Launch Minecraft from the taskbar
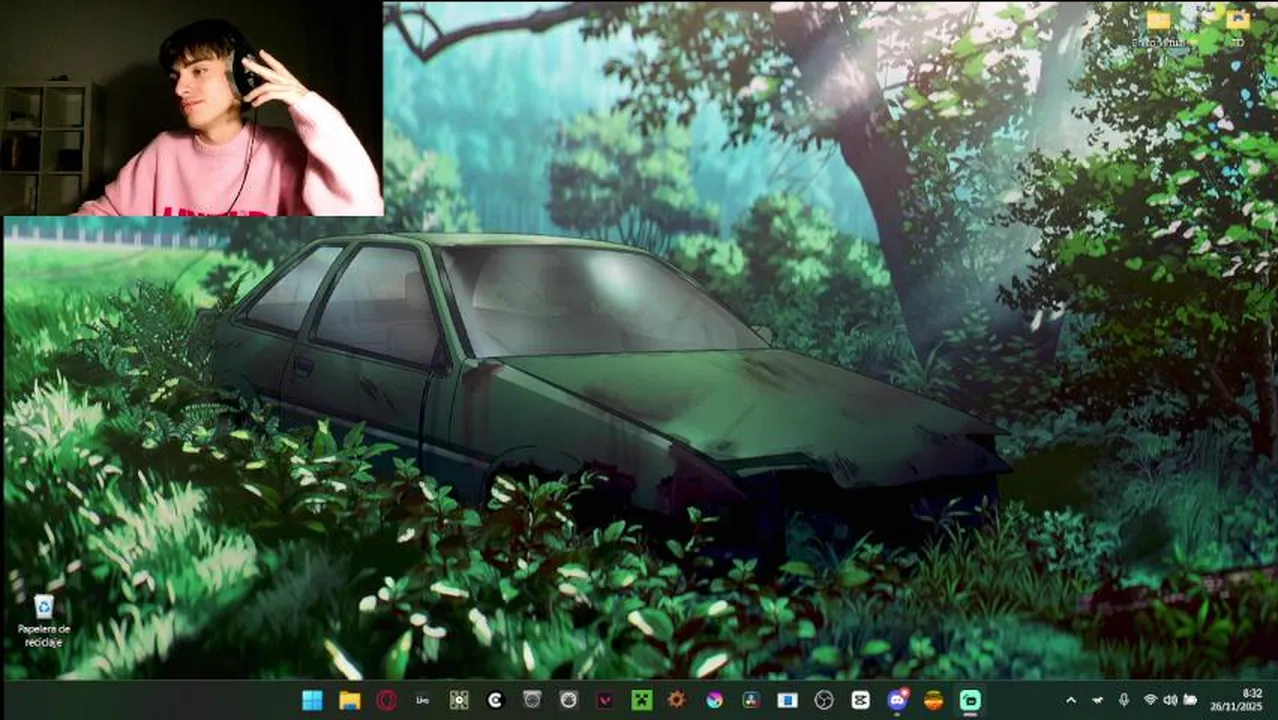This screenshot has height=720, width=1278. 641,700
